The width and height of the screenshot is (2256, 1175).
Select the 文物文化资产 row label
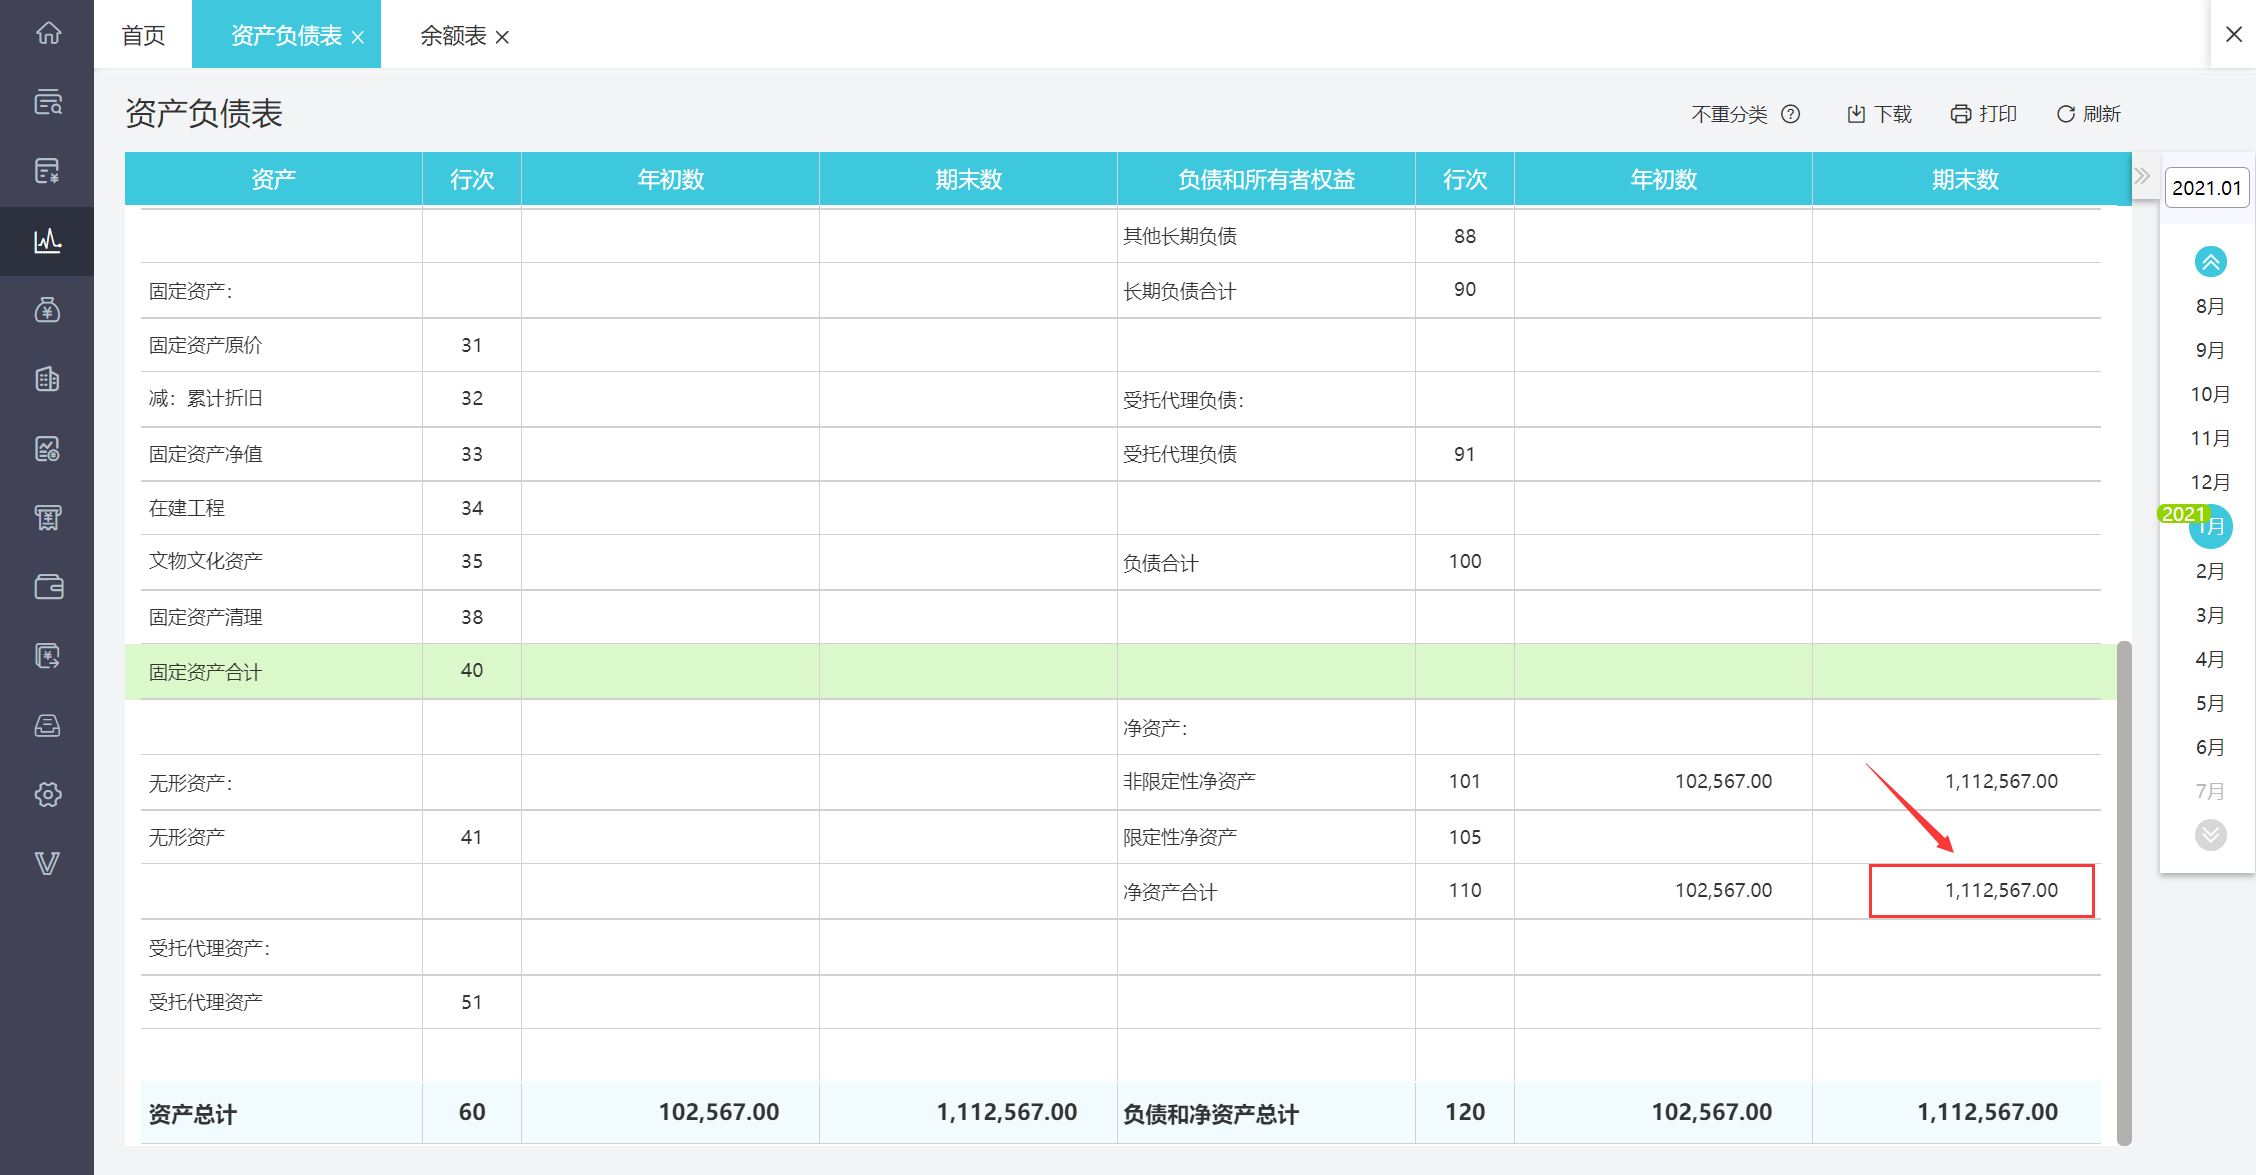[205, 561]
